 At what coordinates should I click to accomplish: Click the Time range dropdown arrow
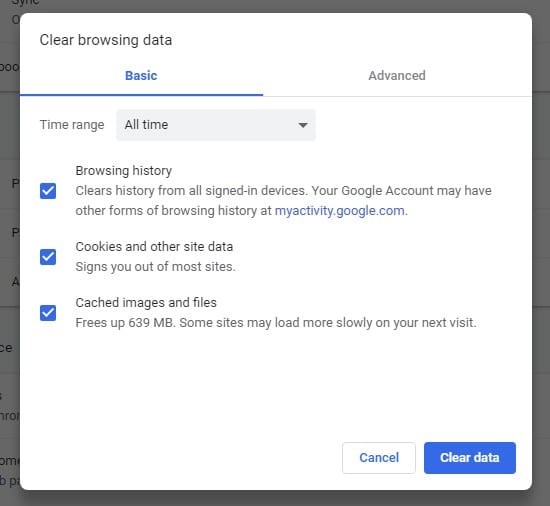click(303, 125)
